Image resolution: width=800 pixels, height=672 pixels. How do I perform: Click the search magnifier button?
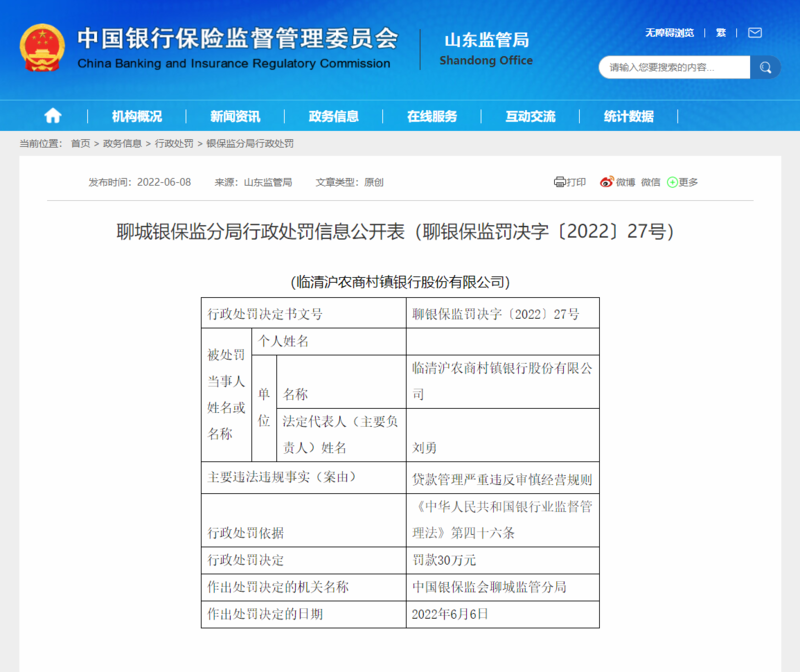coord(765,67)
